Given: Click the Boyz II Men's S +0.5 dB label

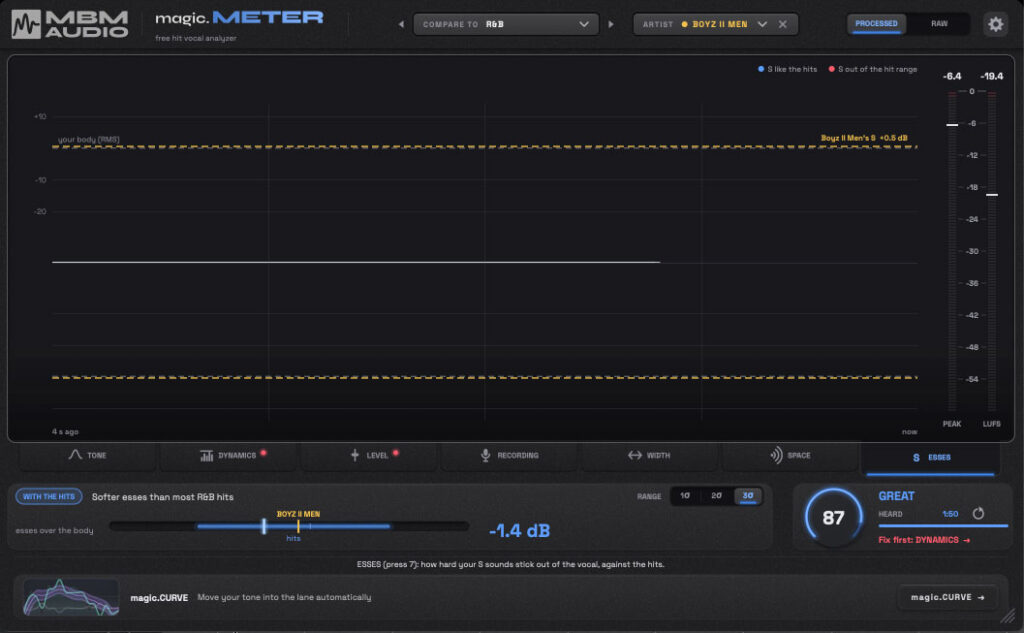Looking at the screenshot, I should click(x=864, y=138).
